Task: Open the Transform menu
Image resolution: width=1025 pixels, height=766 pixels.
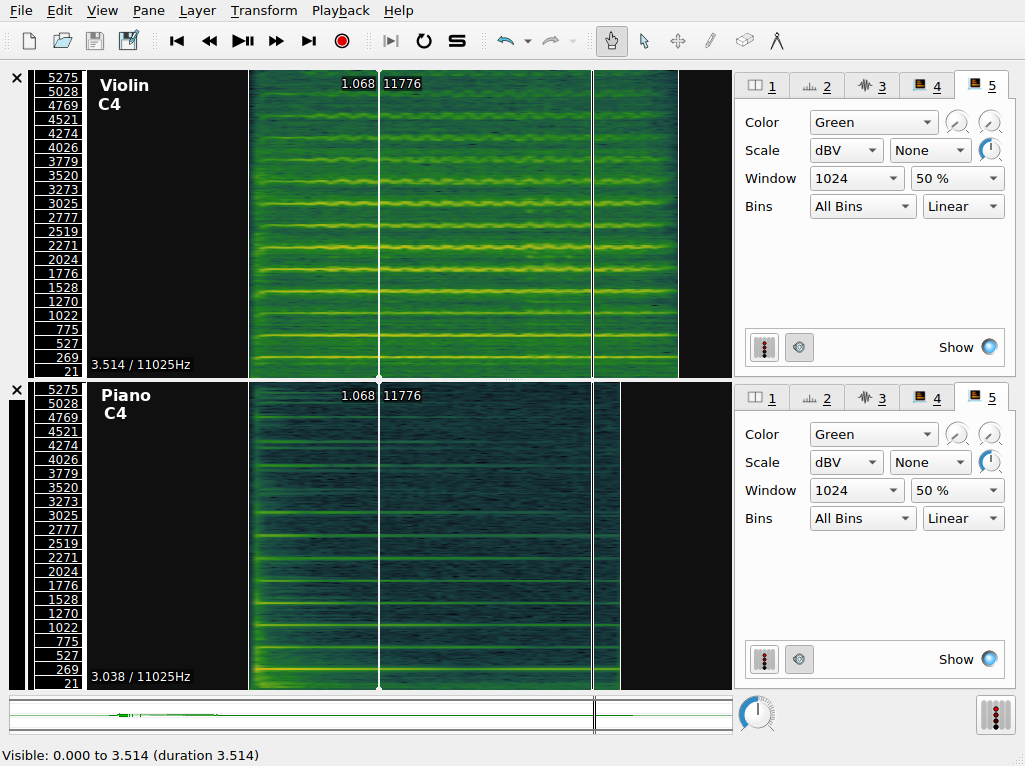Action: click(264, 10)
